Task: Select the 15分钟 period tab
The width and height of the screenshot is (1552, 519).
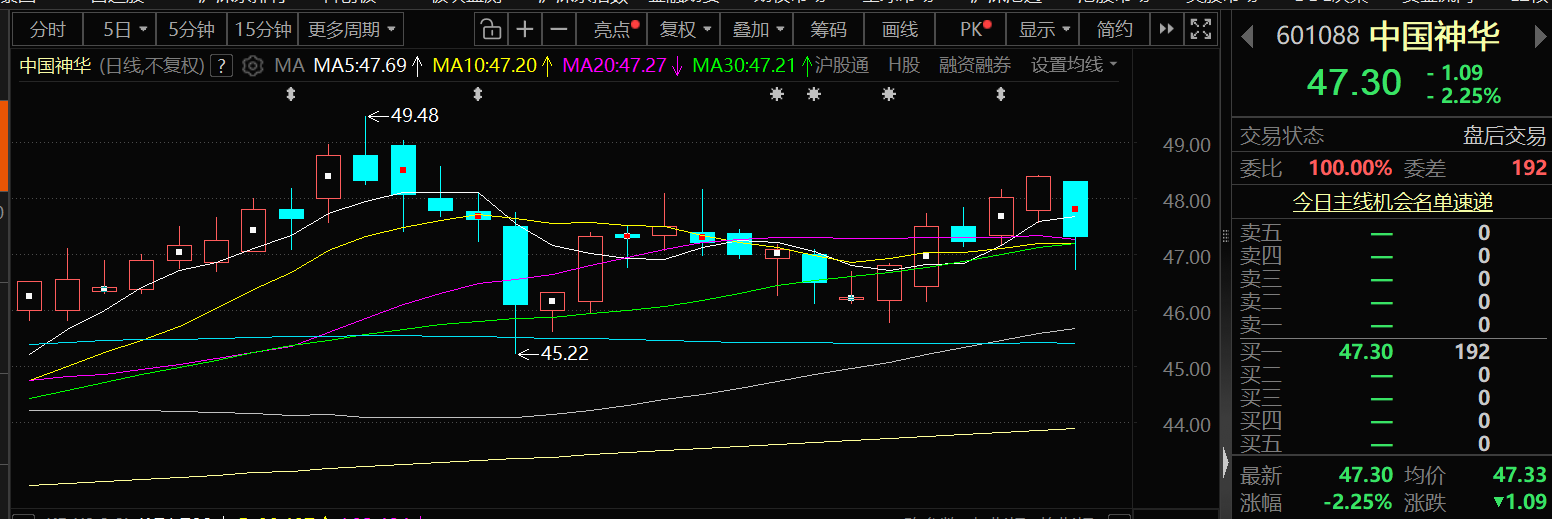Action: [263, 30]
